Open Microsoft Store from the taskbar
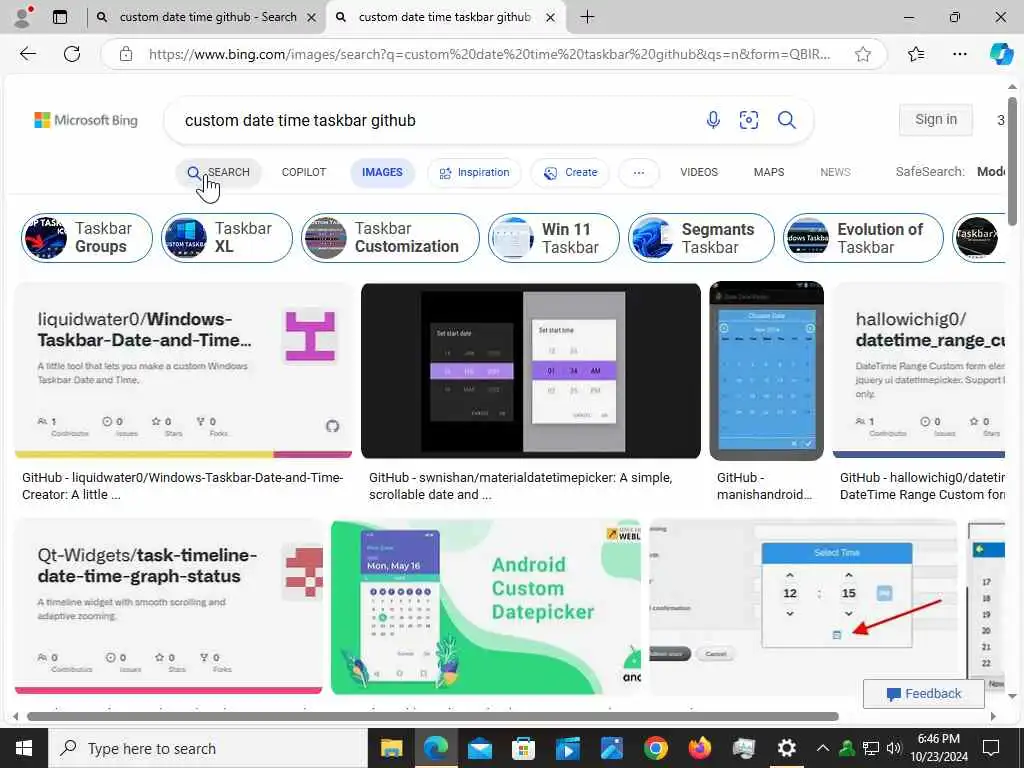The height and width of the screenshot is (768, 1024). 523,748
